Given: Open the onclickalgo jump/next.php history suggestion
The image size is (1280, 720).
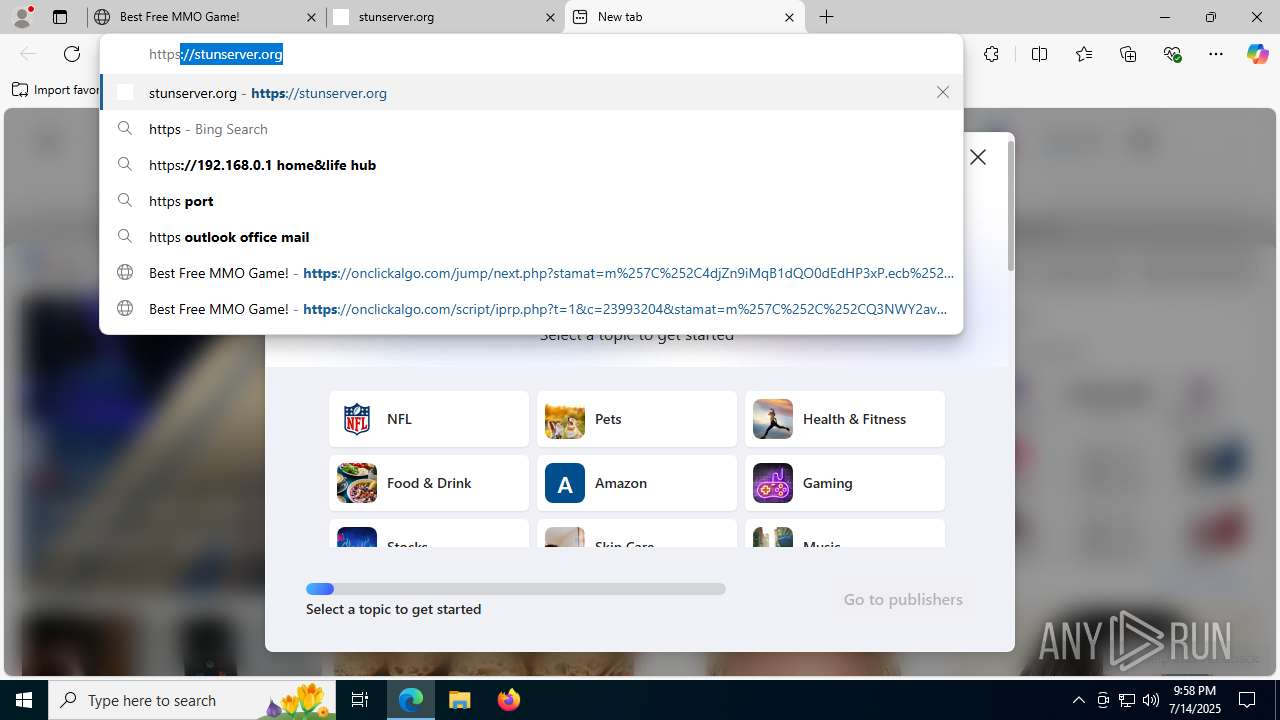Looking at the screenshot, I should [531, 273].
